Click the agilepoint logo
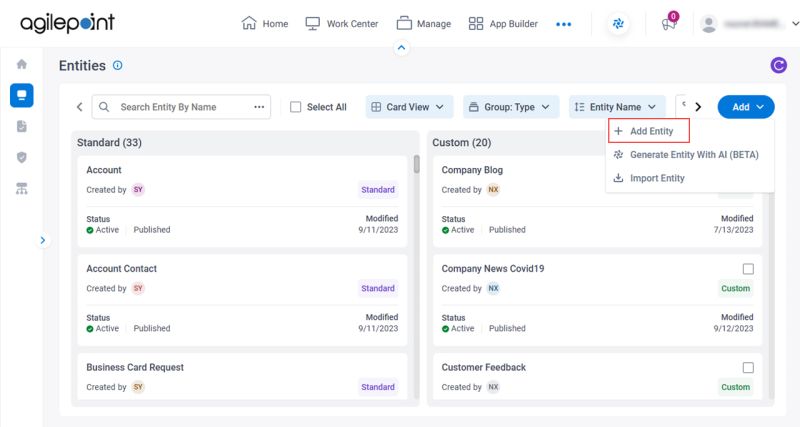This screenshot has width=800, height=427. click(x=67, y=23)
